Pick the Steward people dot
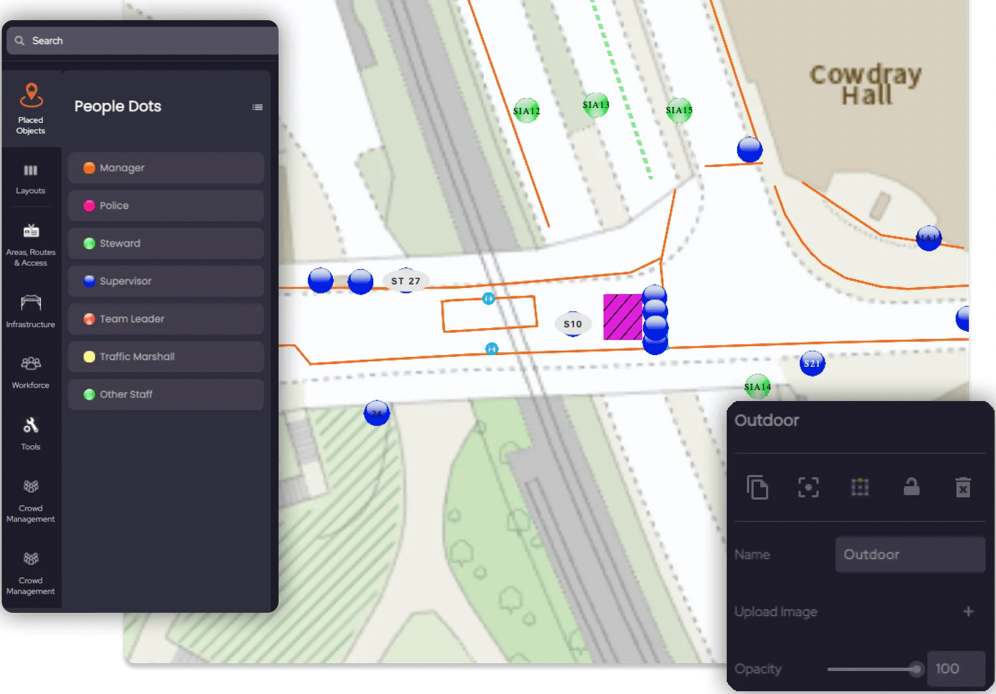The height and width of the screenshot is (694, 996). tap(166, 243)
